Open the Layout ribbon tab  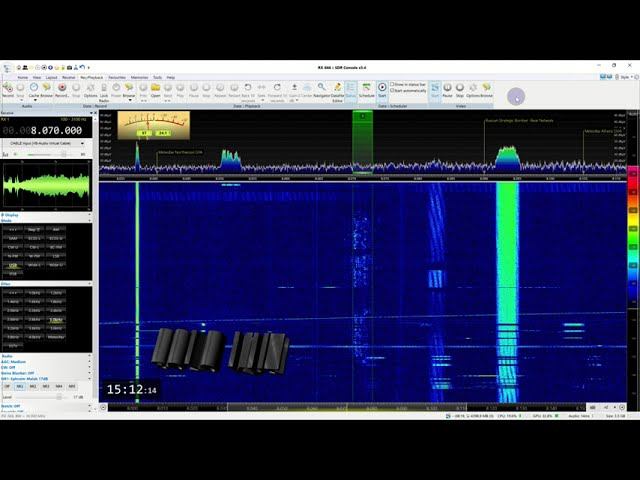[x=51, y=77]
